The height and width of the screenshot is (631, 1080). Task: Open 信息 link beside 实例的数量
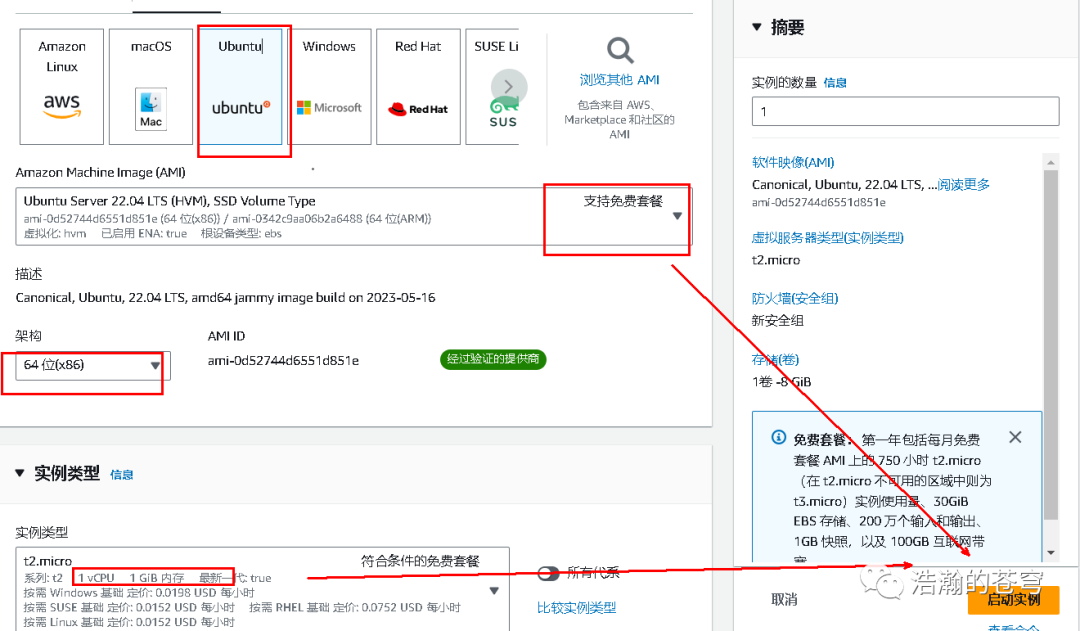tap(835, 83)
